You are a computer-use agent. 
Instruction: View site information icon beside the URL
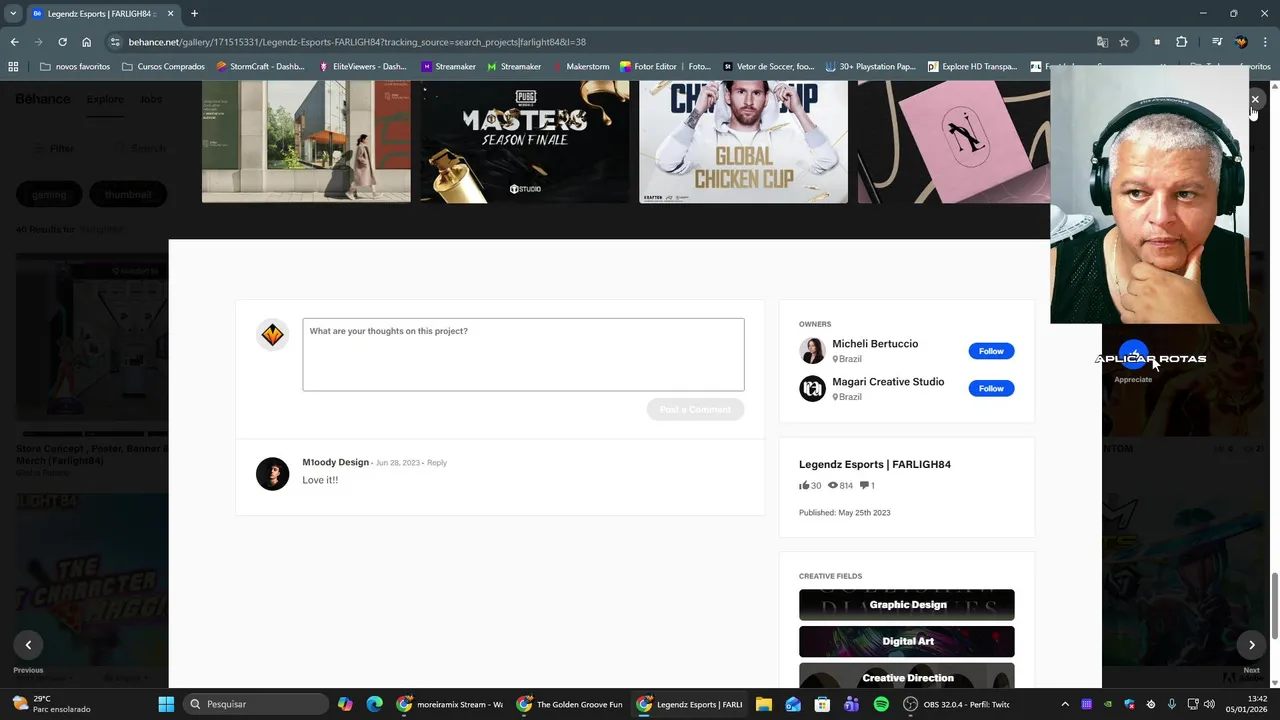point(115,42)
